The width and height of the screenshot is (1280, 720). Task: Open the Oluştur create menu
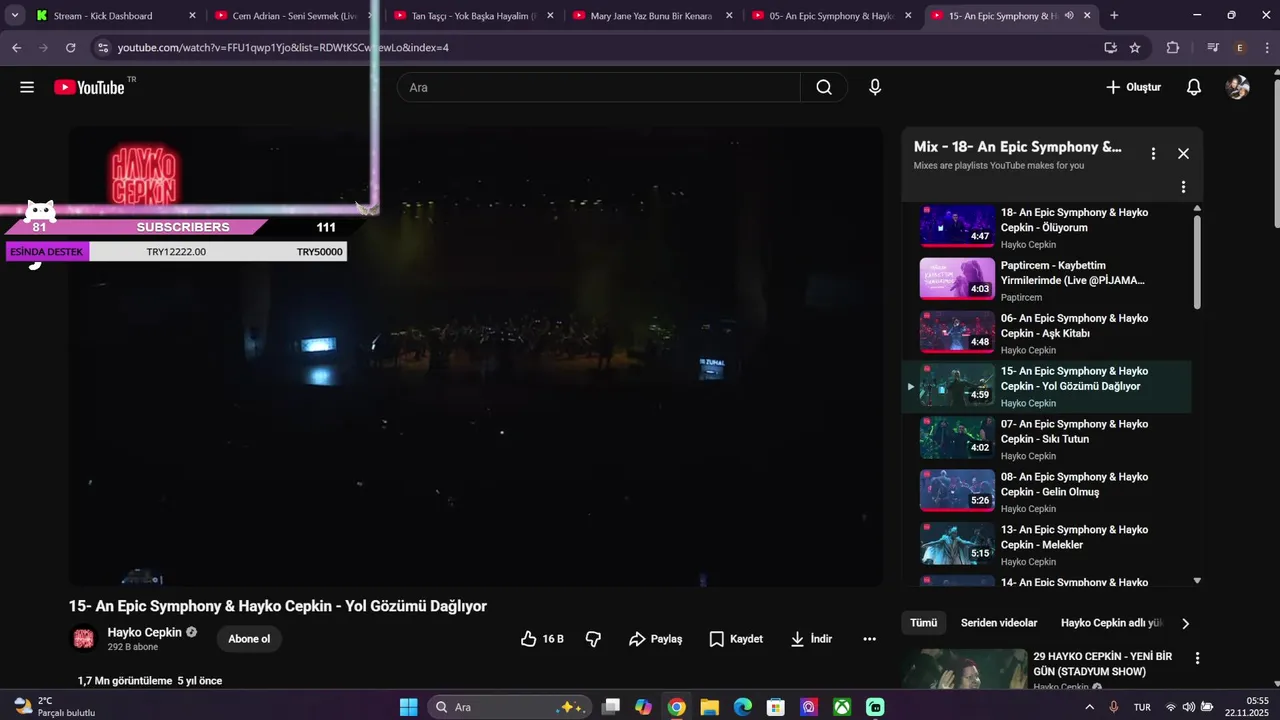[1133, 87]
